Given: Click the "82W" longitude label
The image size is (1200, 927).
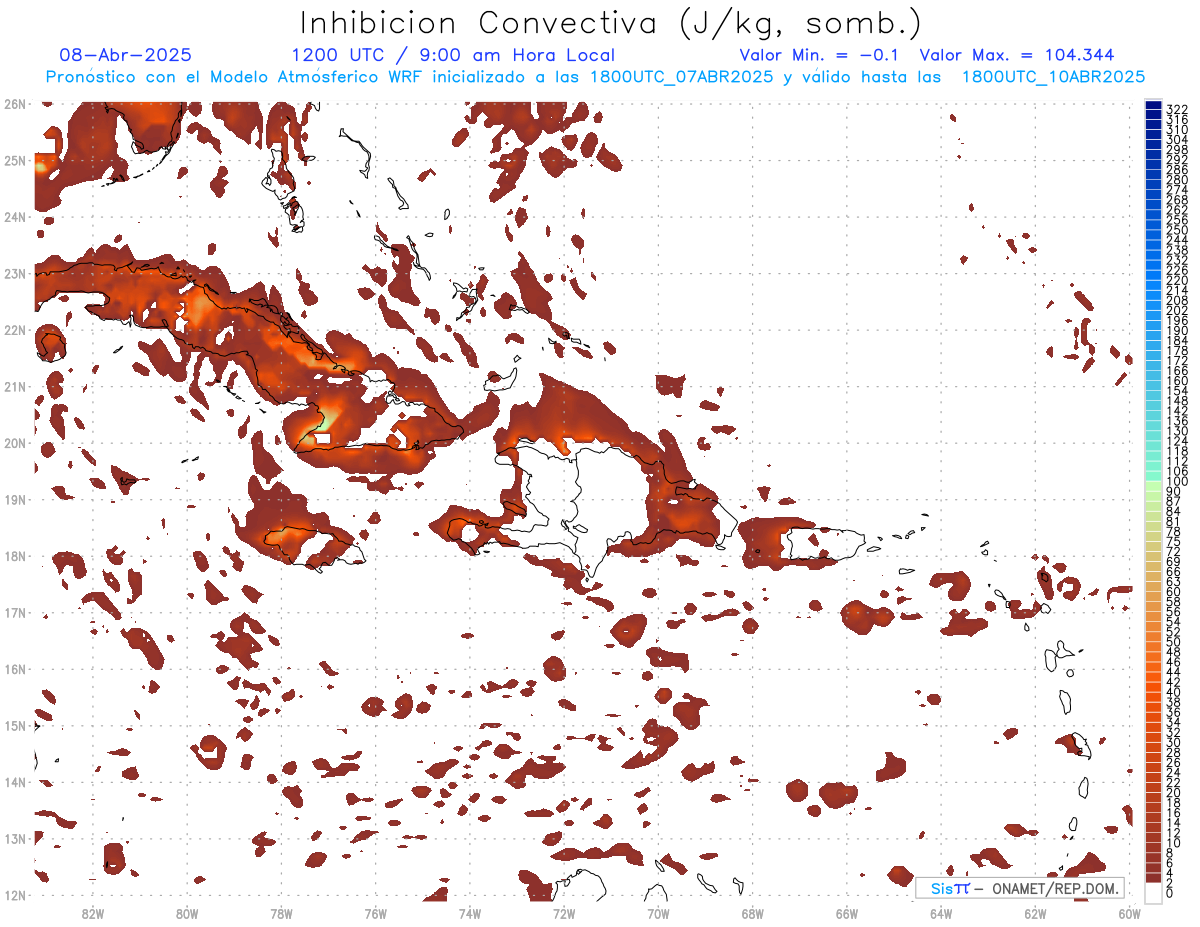Looking at the screenshot, I should pyautogui.click(x=93, y=913).
